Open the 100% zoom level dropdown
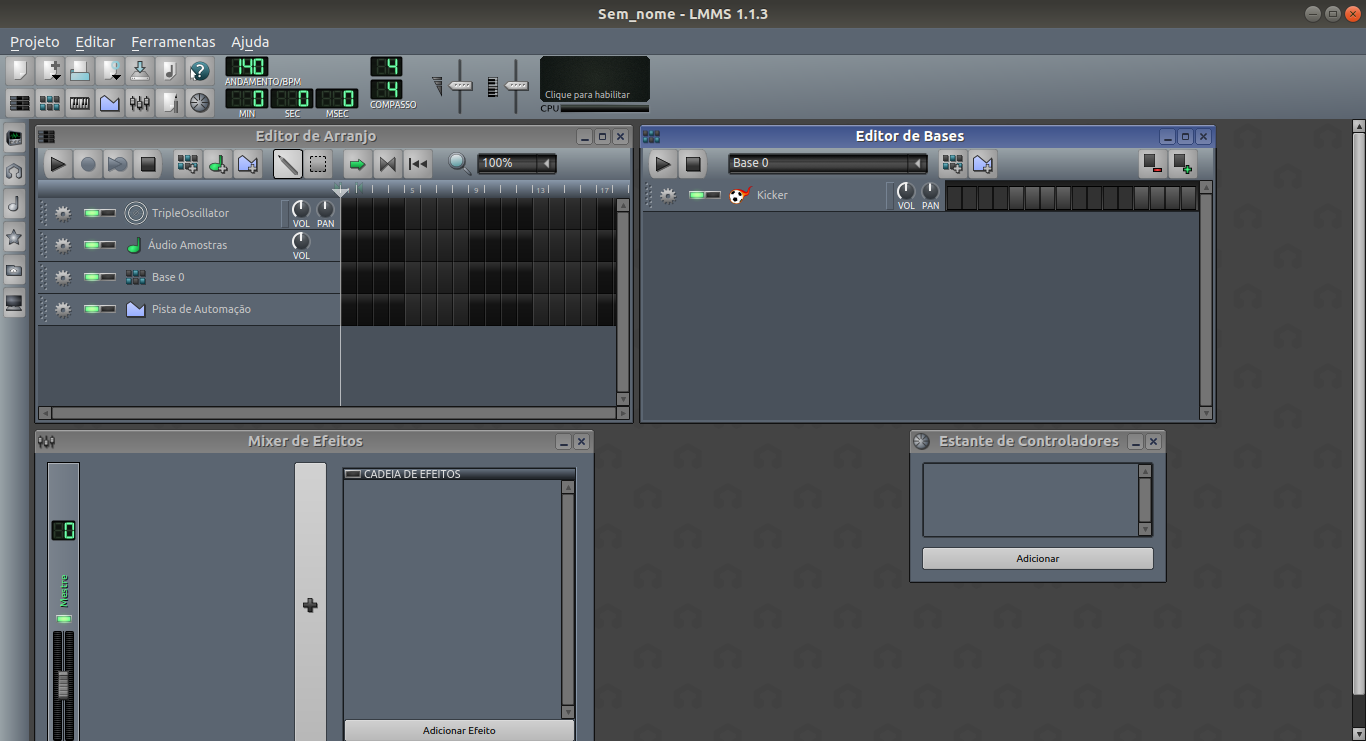Image resolution: width=1366 pixels, height=741 pixels. tap(516, 163)
